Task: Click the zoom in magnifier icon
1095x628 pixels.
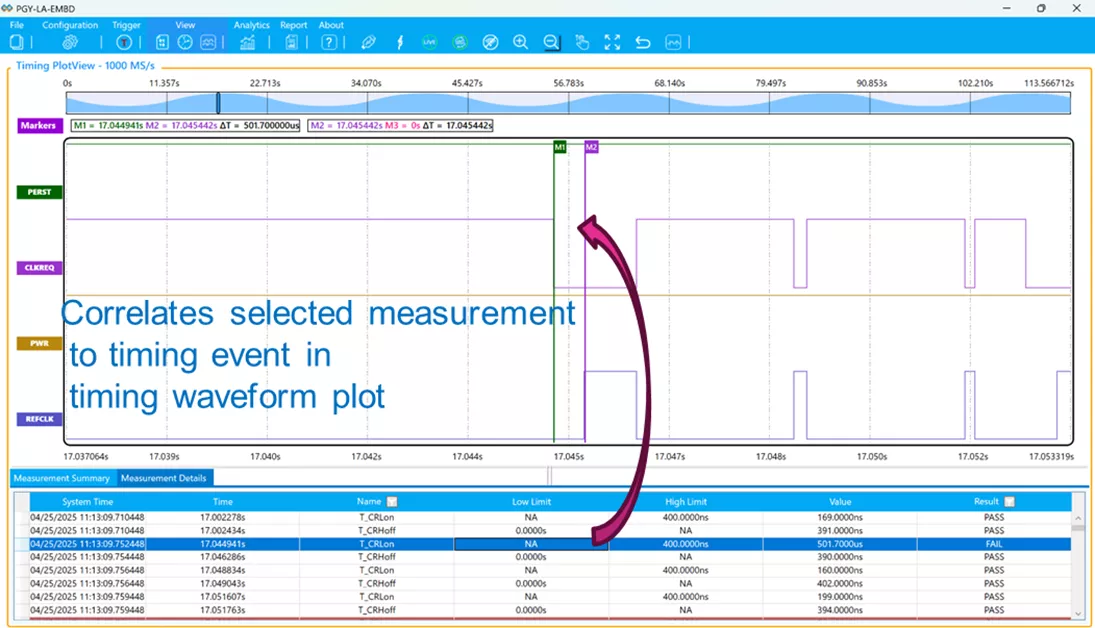Action: pos(520,42)
